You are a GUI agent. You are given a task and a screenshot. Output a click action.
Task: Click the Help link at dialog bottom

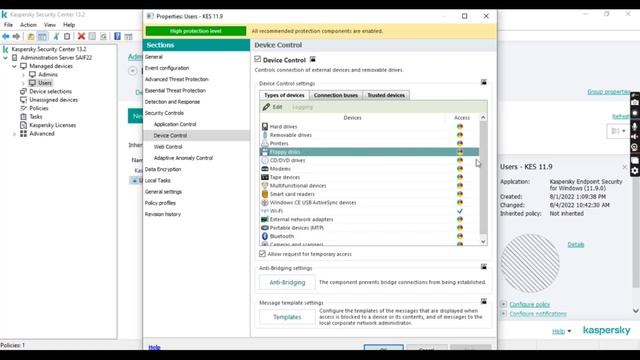pos(154,347)
